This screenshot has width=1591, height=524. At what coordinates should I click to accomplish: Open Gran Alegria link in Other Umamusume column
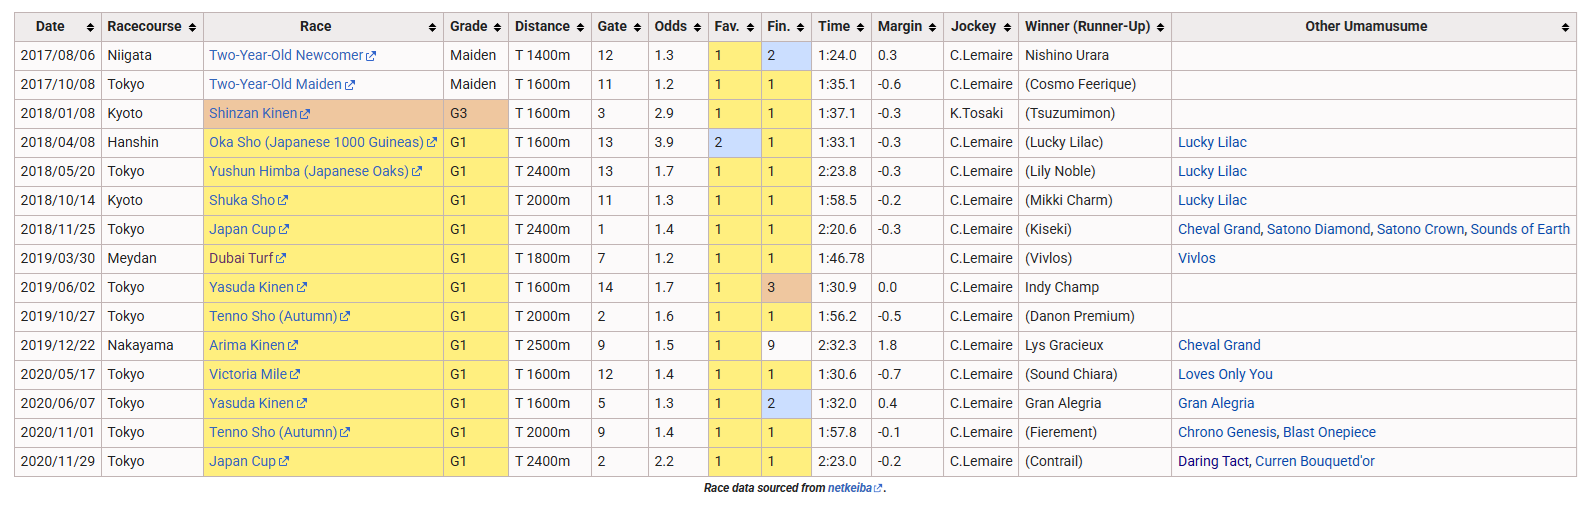(x=1216, y=404)
